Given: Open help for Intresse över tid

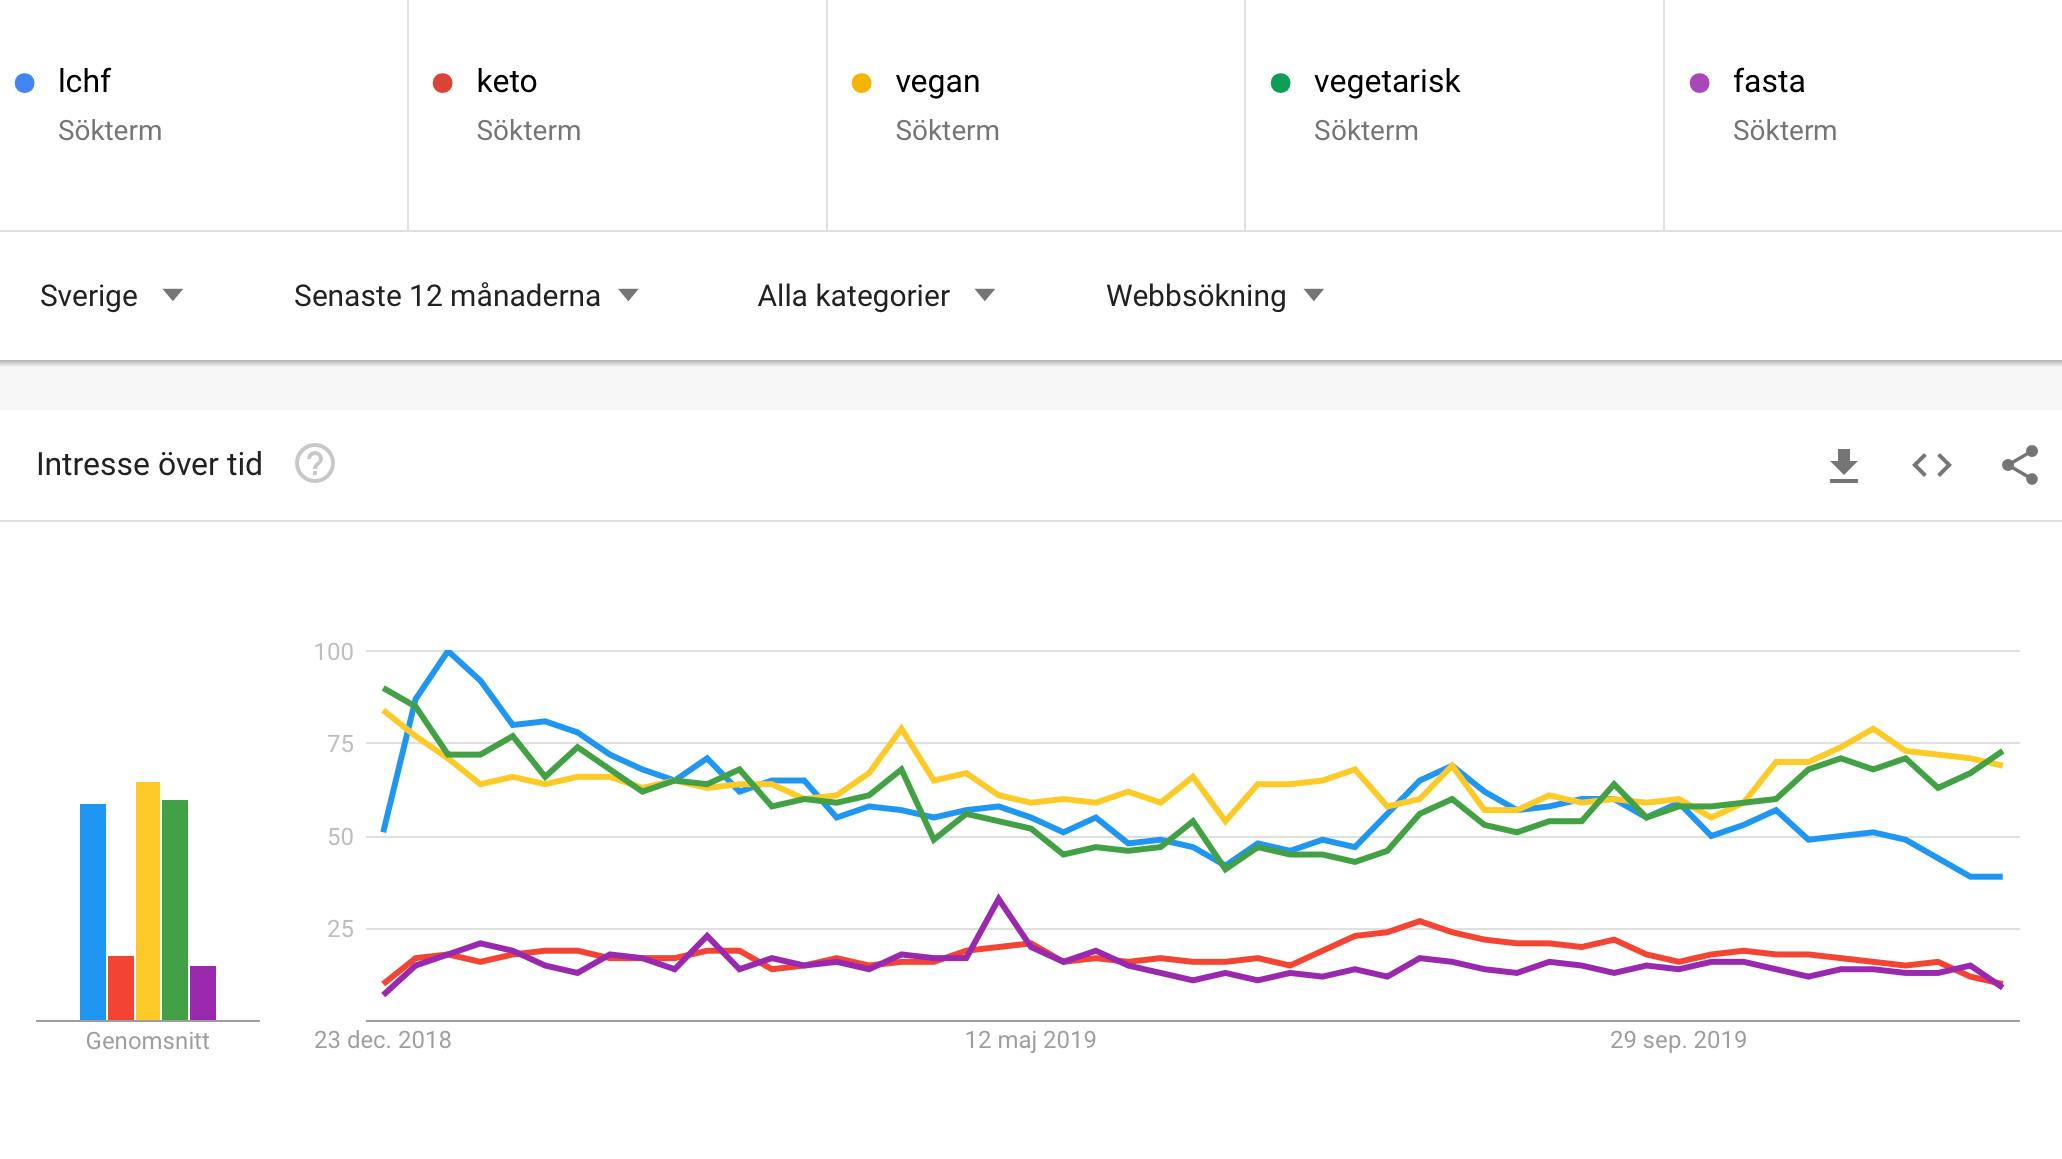Looking at the screenshot, I should 315,464.
